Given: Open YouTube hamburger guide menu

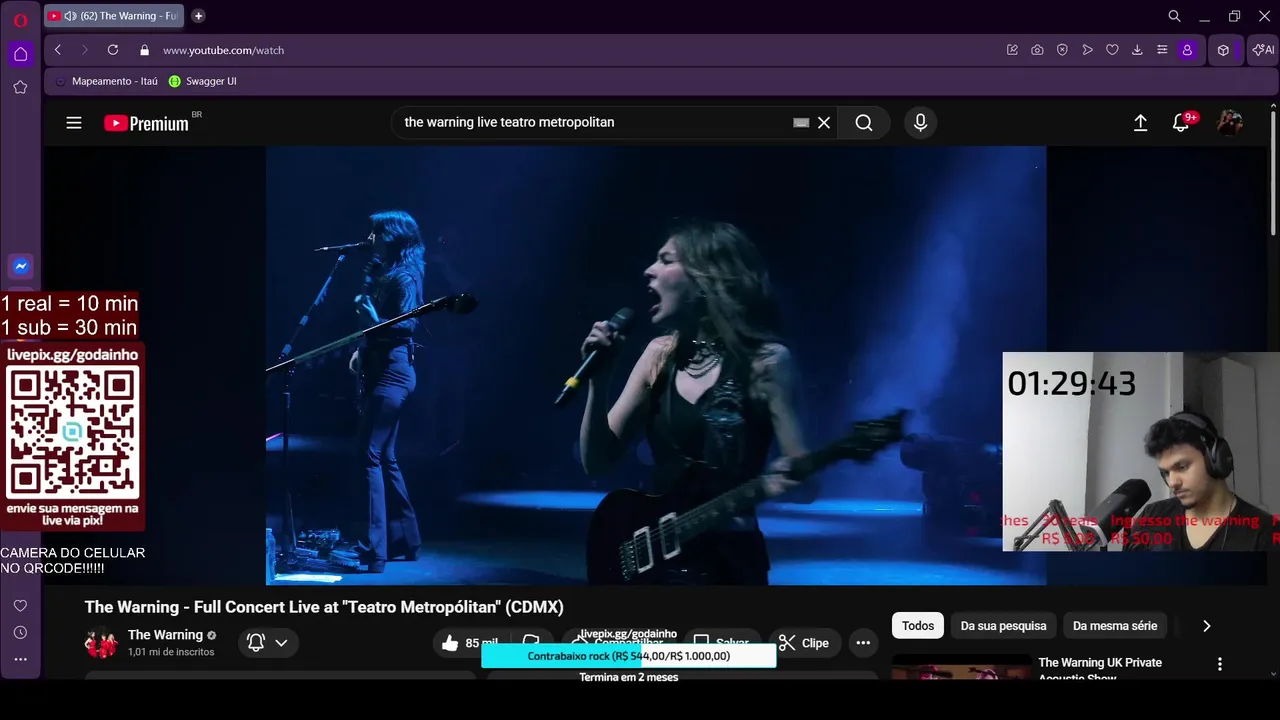Looking at the screenshot, I should click(x=74, y=123).
